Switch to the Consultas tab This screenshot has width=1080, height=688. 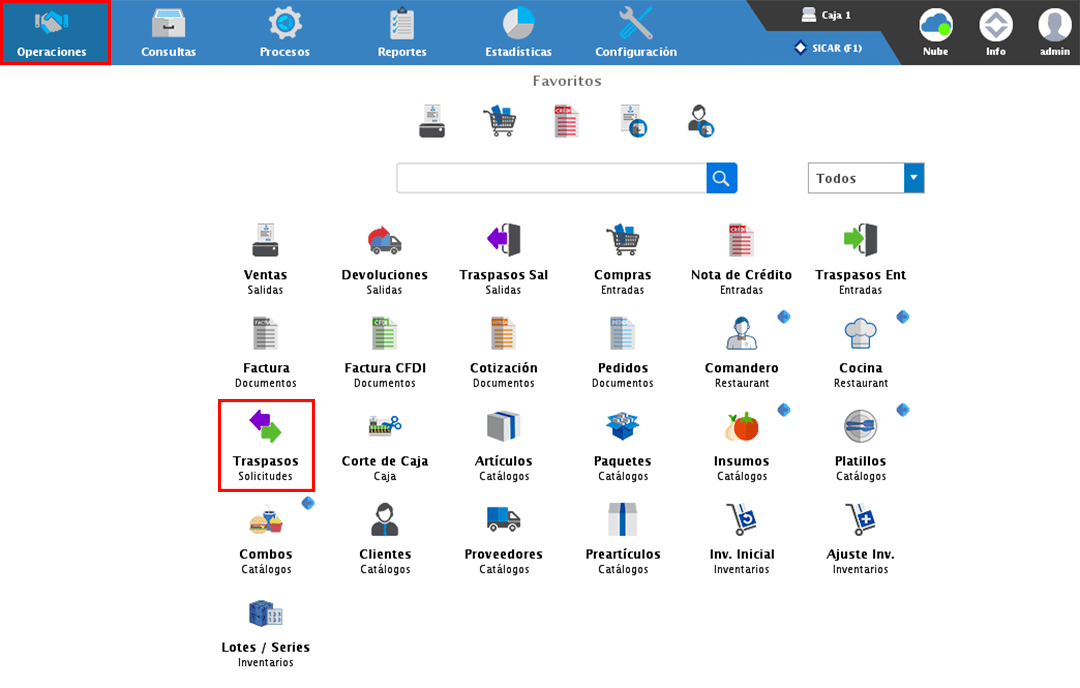click(x=168, y=33)
